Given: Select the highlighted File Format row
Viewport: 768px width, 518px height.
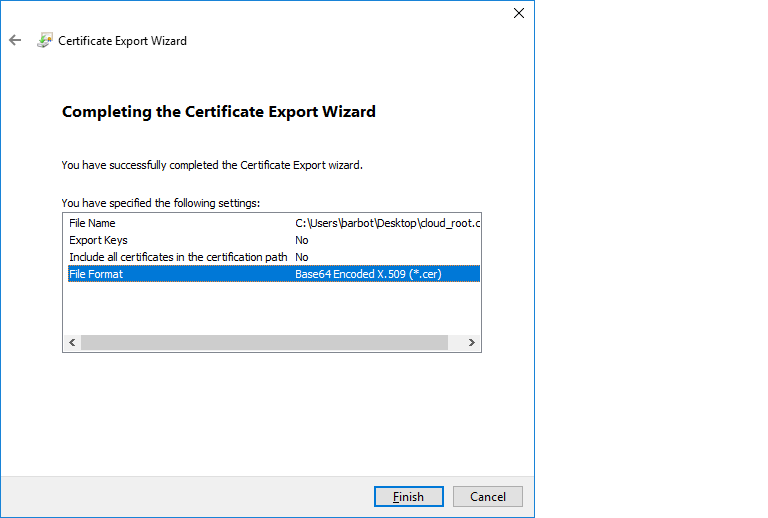Looking at the screenshot, I should point(96,274).
